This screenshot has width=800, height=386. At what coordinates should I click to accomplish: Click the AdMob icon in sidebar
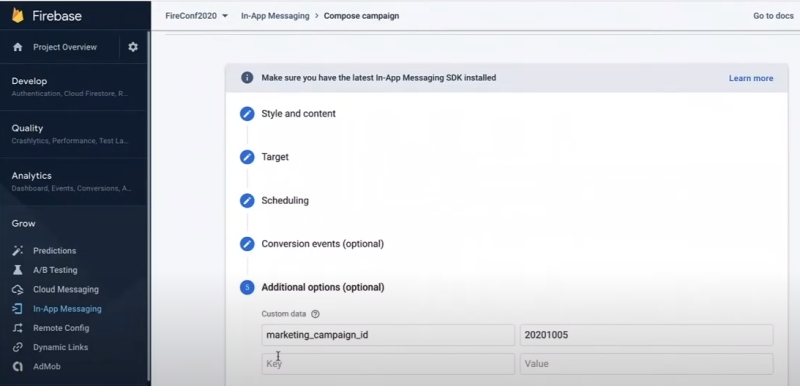tap(18, 367)
